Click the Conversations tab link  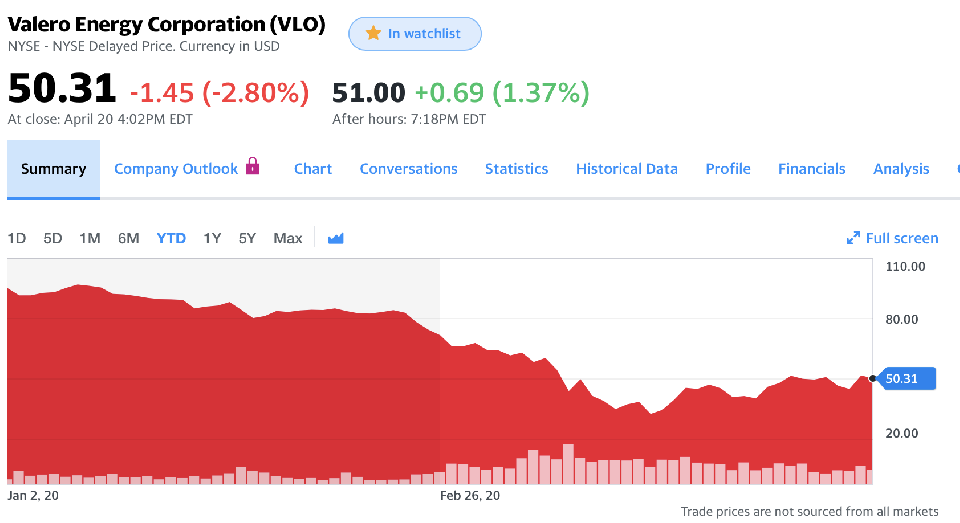[408, 169]
